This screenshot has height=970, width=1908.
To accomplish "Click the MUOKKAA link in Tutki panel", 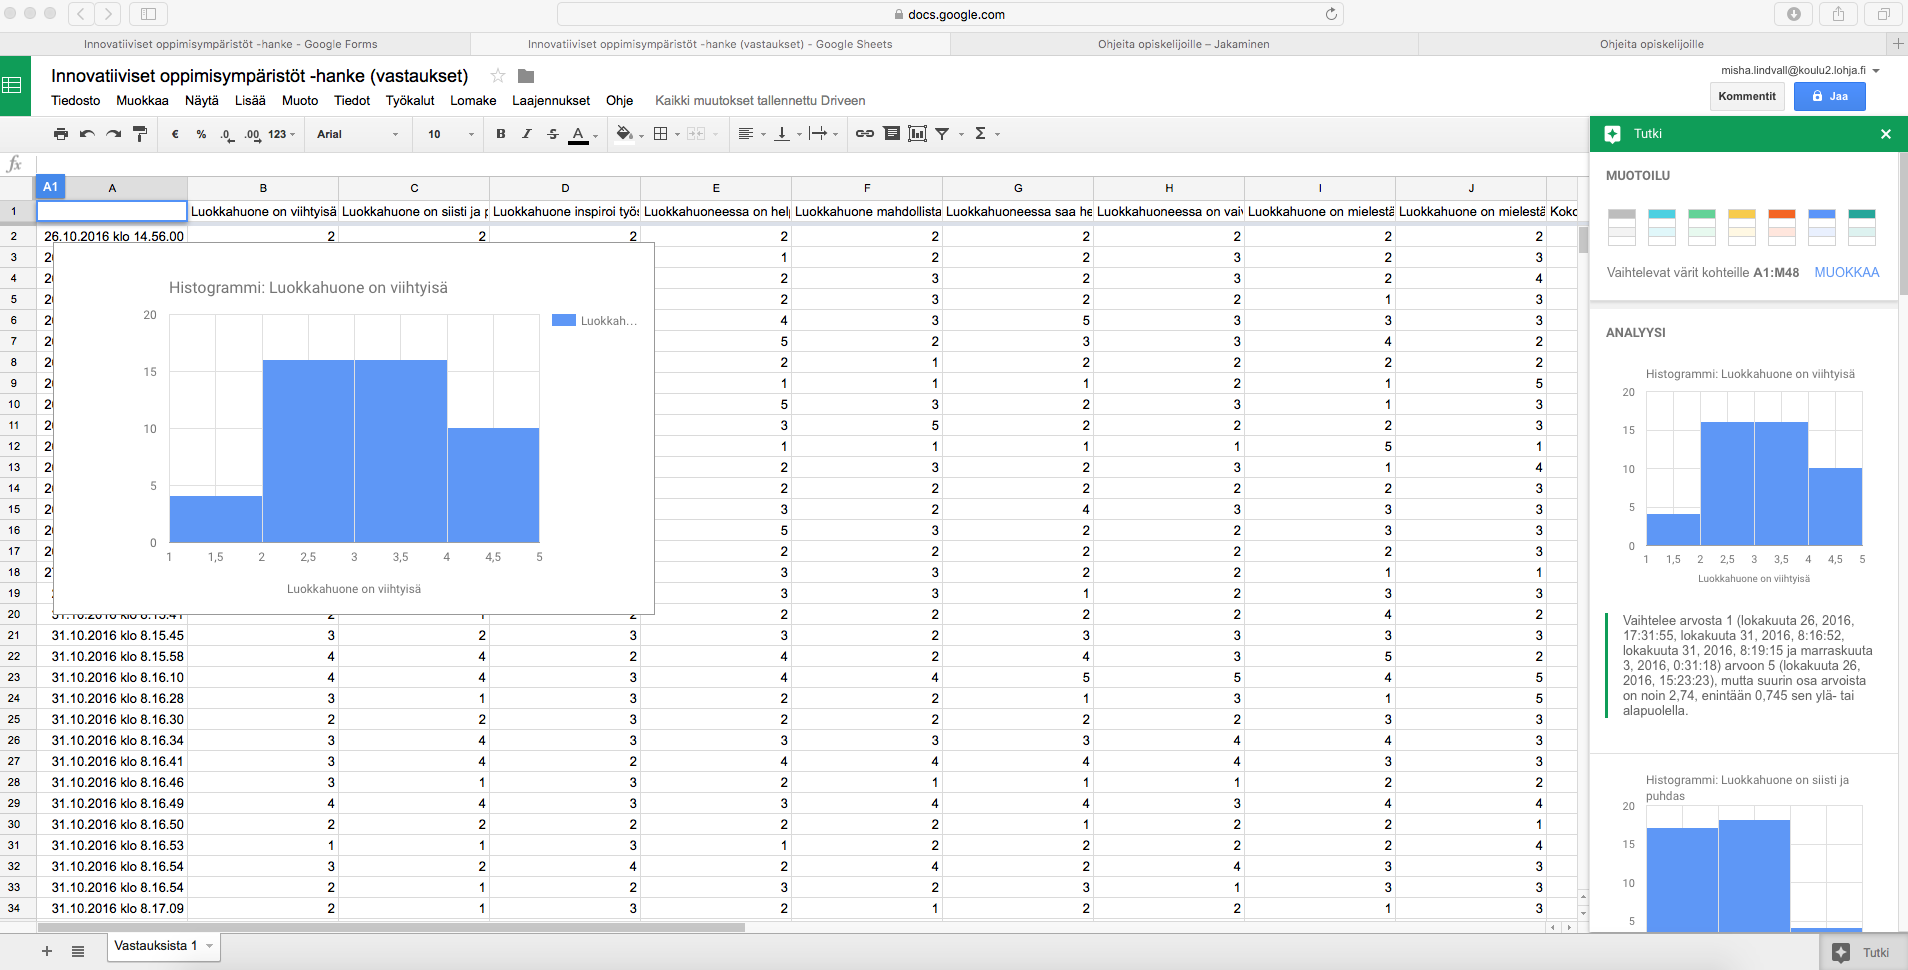I will coord(1846,272).
